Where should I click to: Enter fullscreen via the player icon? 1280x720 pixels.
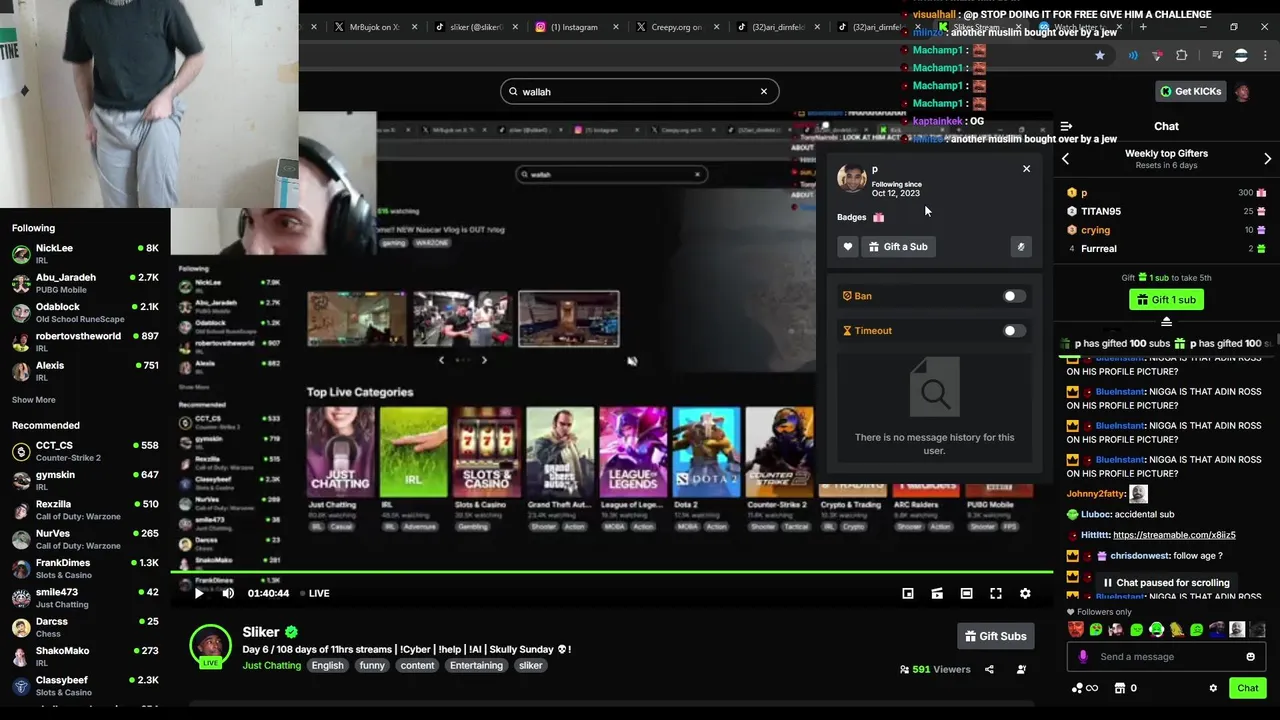tap(996, 593)
